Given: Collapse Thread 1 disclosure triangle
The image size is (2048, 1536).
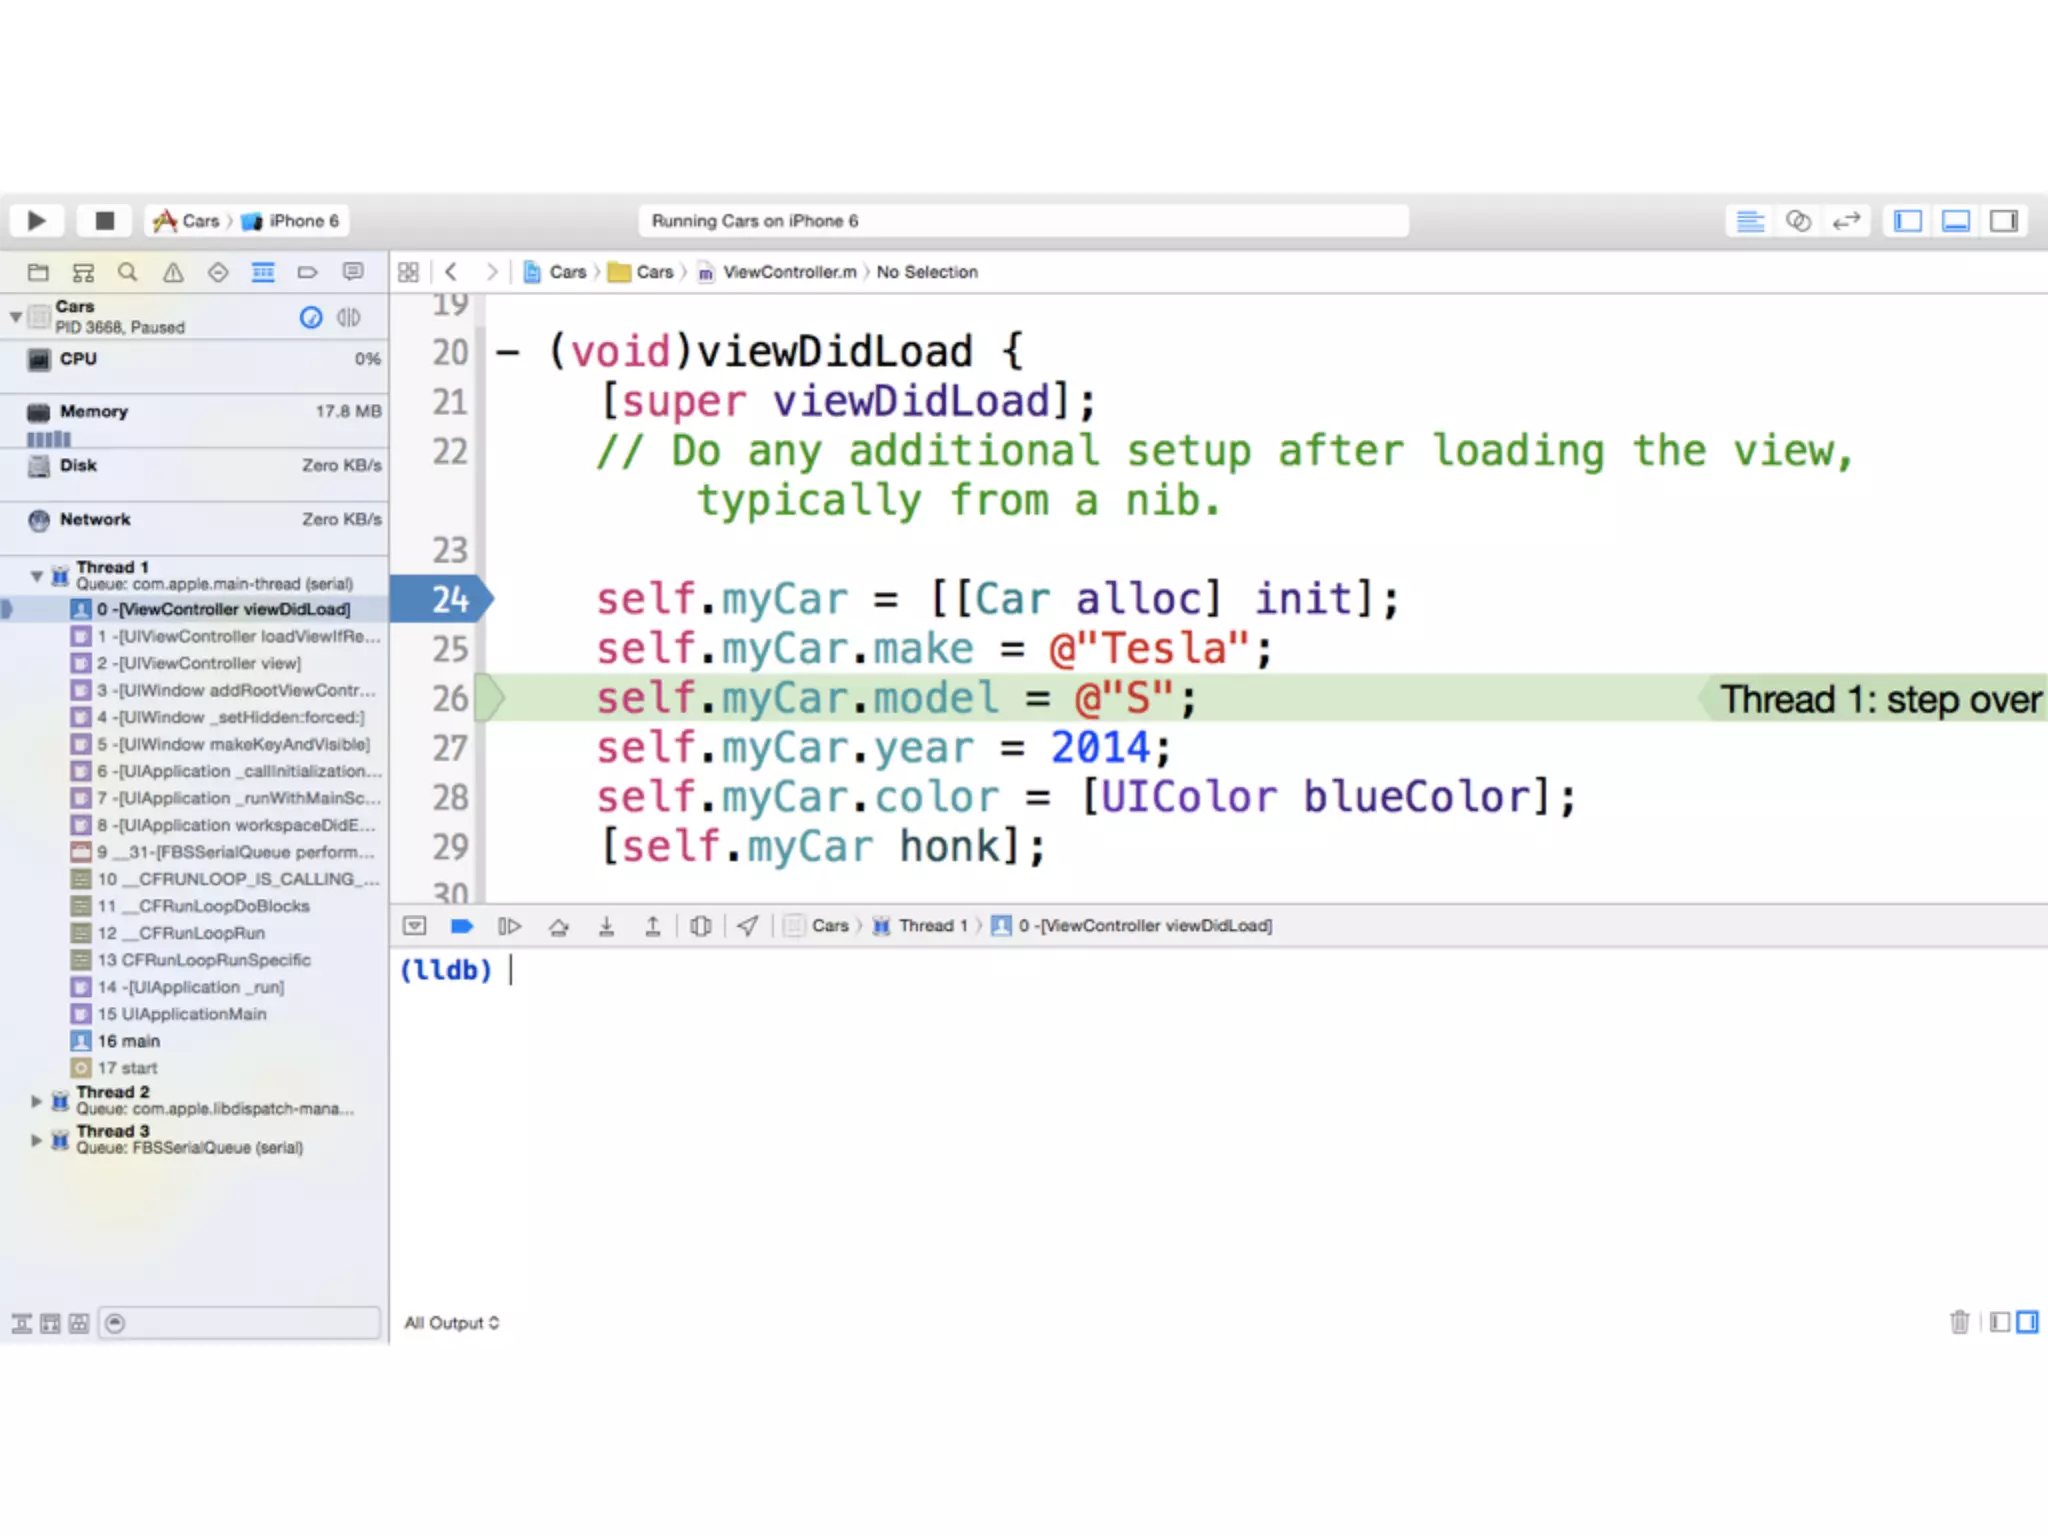Looking at the screenshot, I should [37, 575].
